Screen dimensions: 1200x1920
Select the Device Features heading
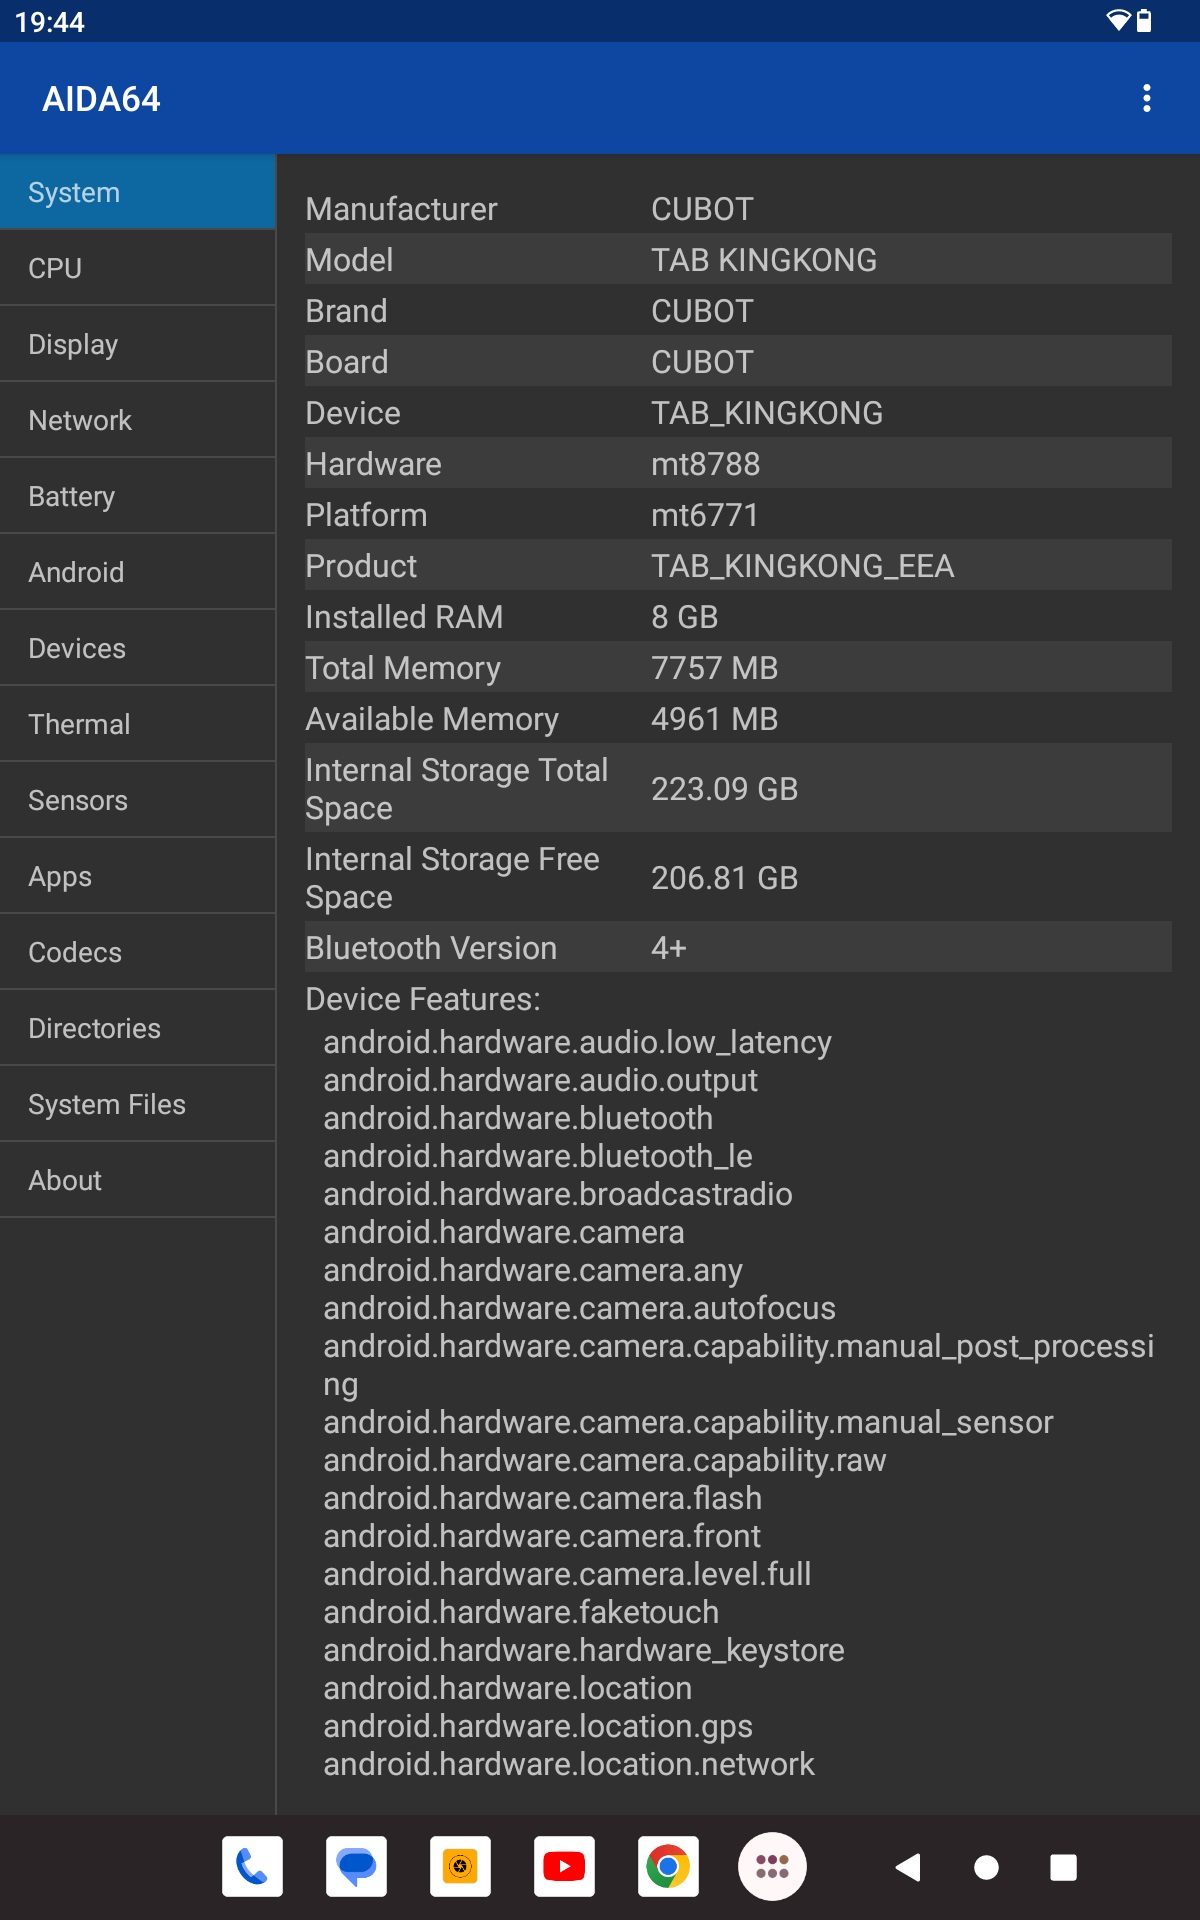tap(423, 999)
